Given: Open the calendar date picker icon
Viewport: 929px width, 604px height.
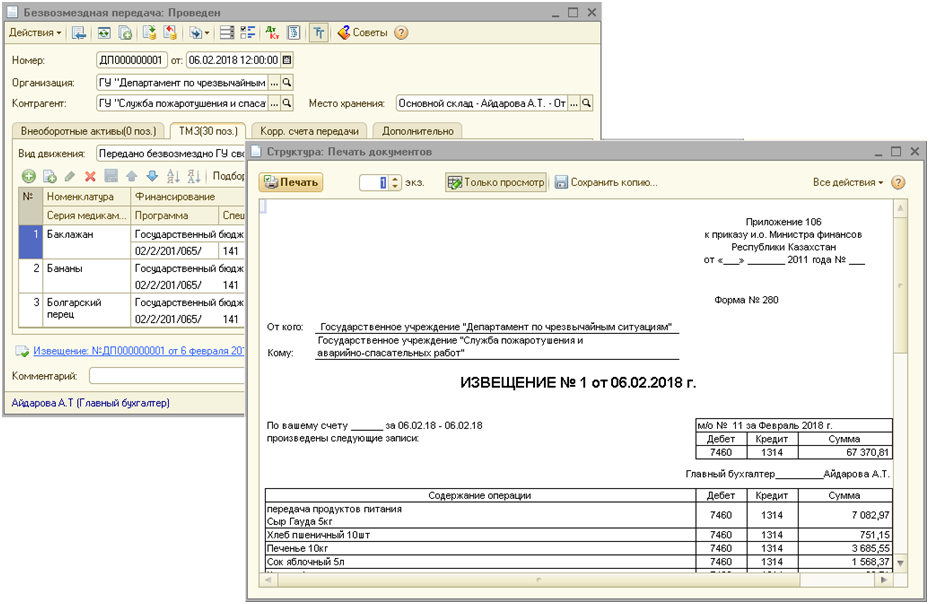Looking at the screenshot, I should point(287,60).
